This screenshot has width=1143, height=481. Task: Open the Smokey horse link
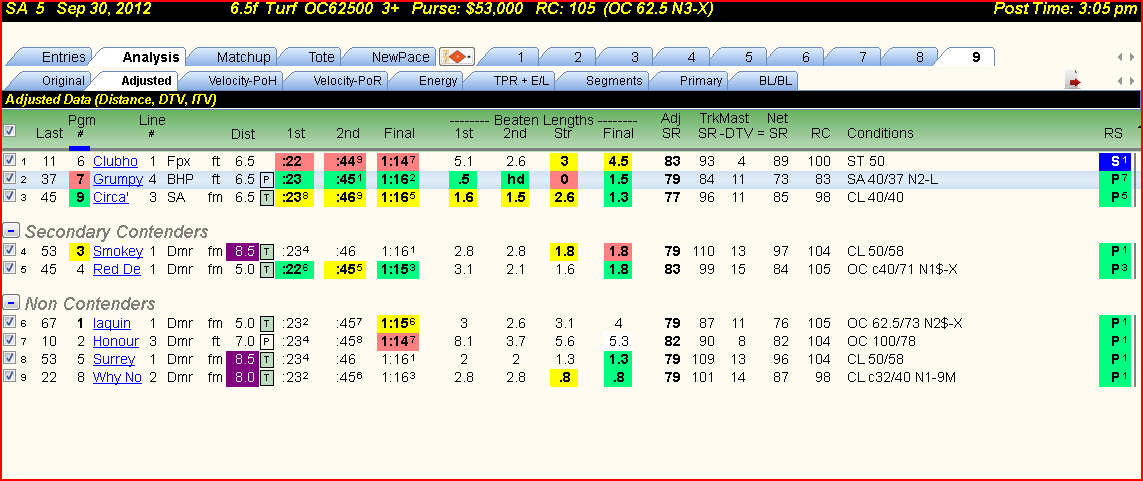tap(118, 251)
